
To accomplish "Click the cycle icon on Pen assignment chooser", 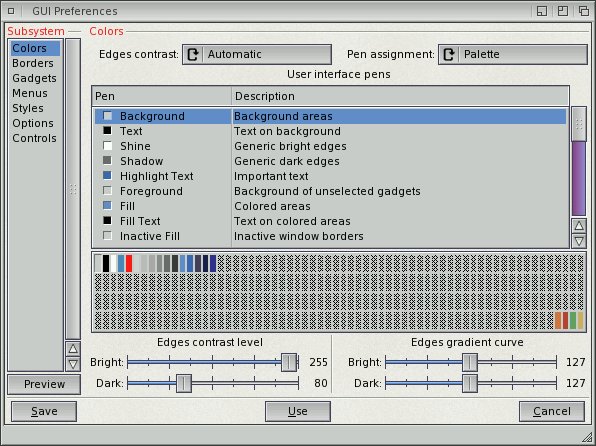I will 449,54.
